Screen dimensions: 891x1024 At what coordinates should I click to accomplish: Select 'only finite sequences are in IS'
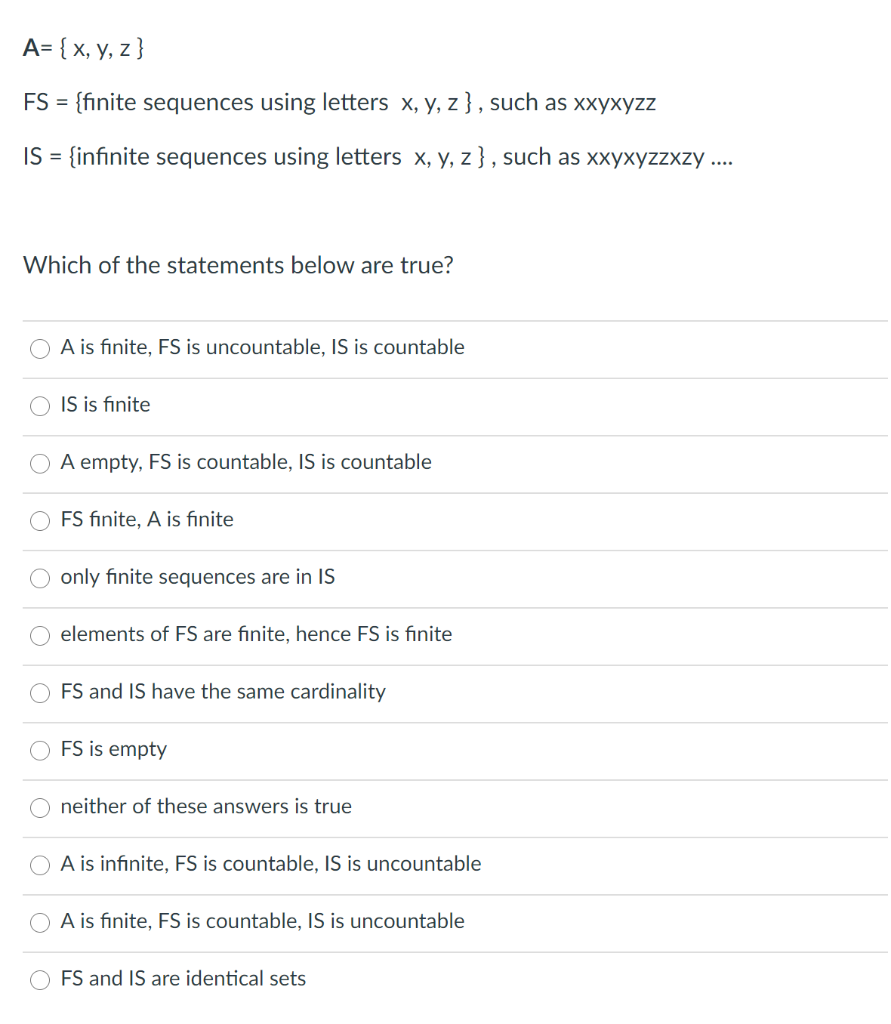39,578
